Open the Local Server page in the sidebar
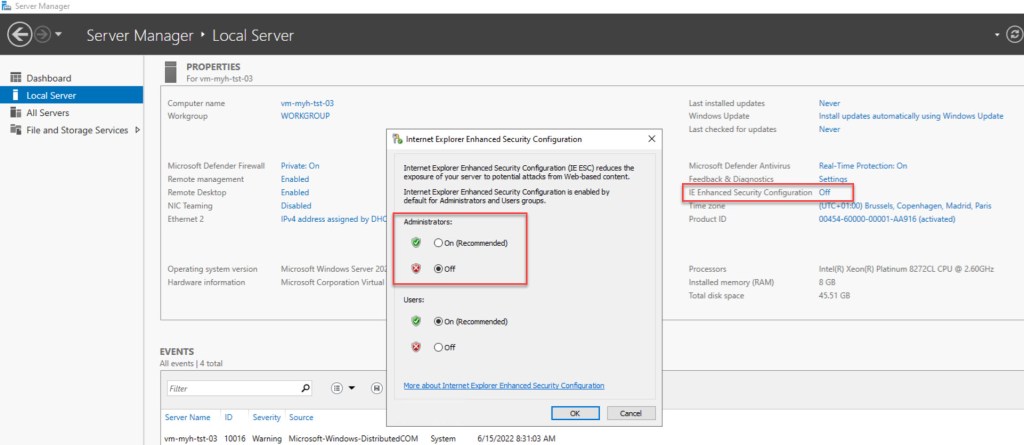 click(51, 96)
